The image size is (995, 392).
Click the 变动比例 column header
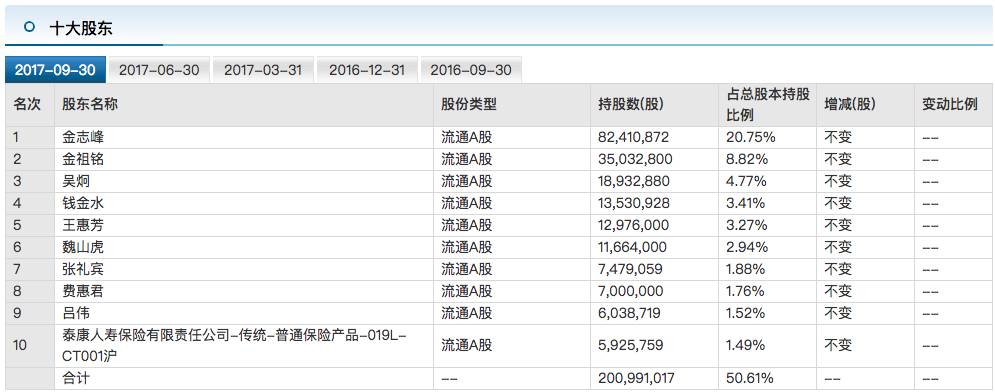pyautogui.click(x=950, y=105)
